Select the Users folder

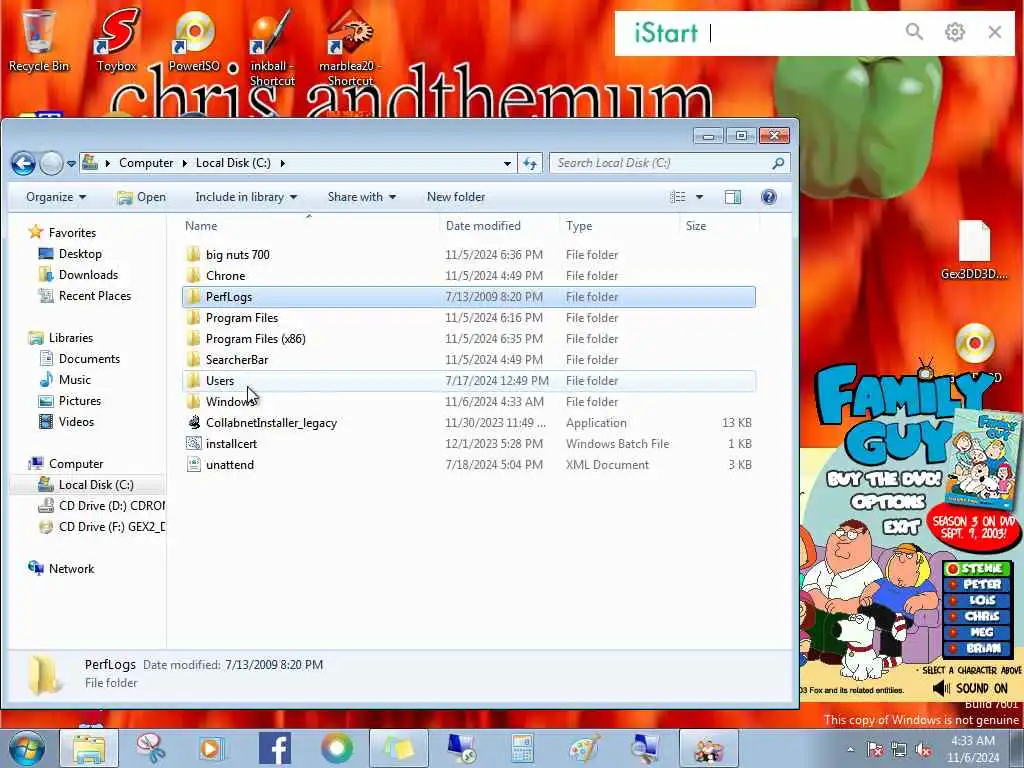click(x=469, y=380)
